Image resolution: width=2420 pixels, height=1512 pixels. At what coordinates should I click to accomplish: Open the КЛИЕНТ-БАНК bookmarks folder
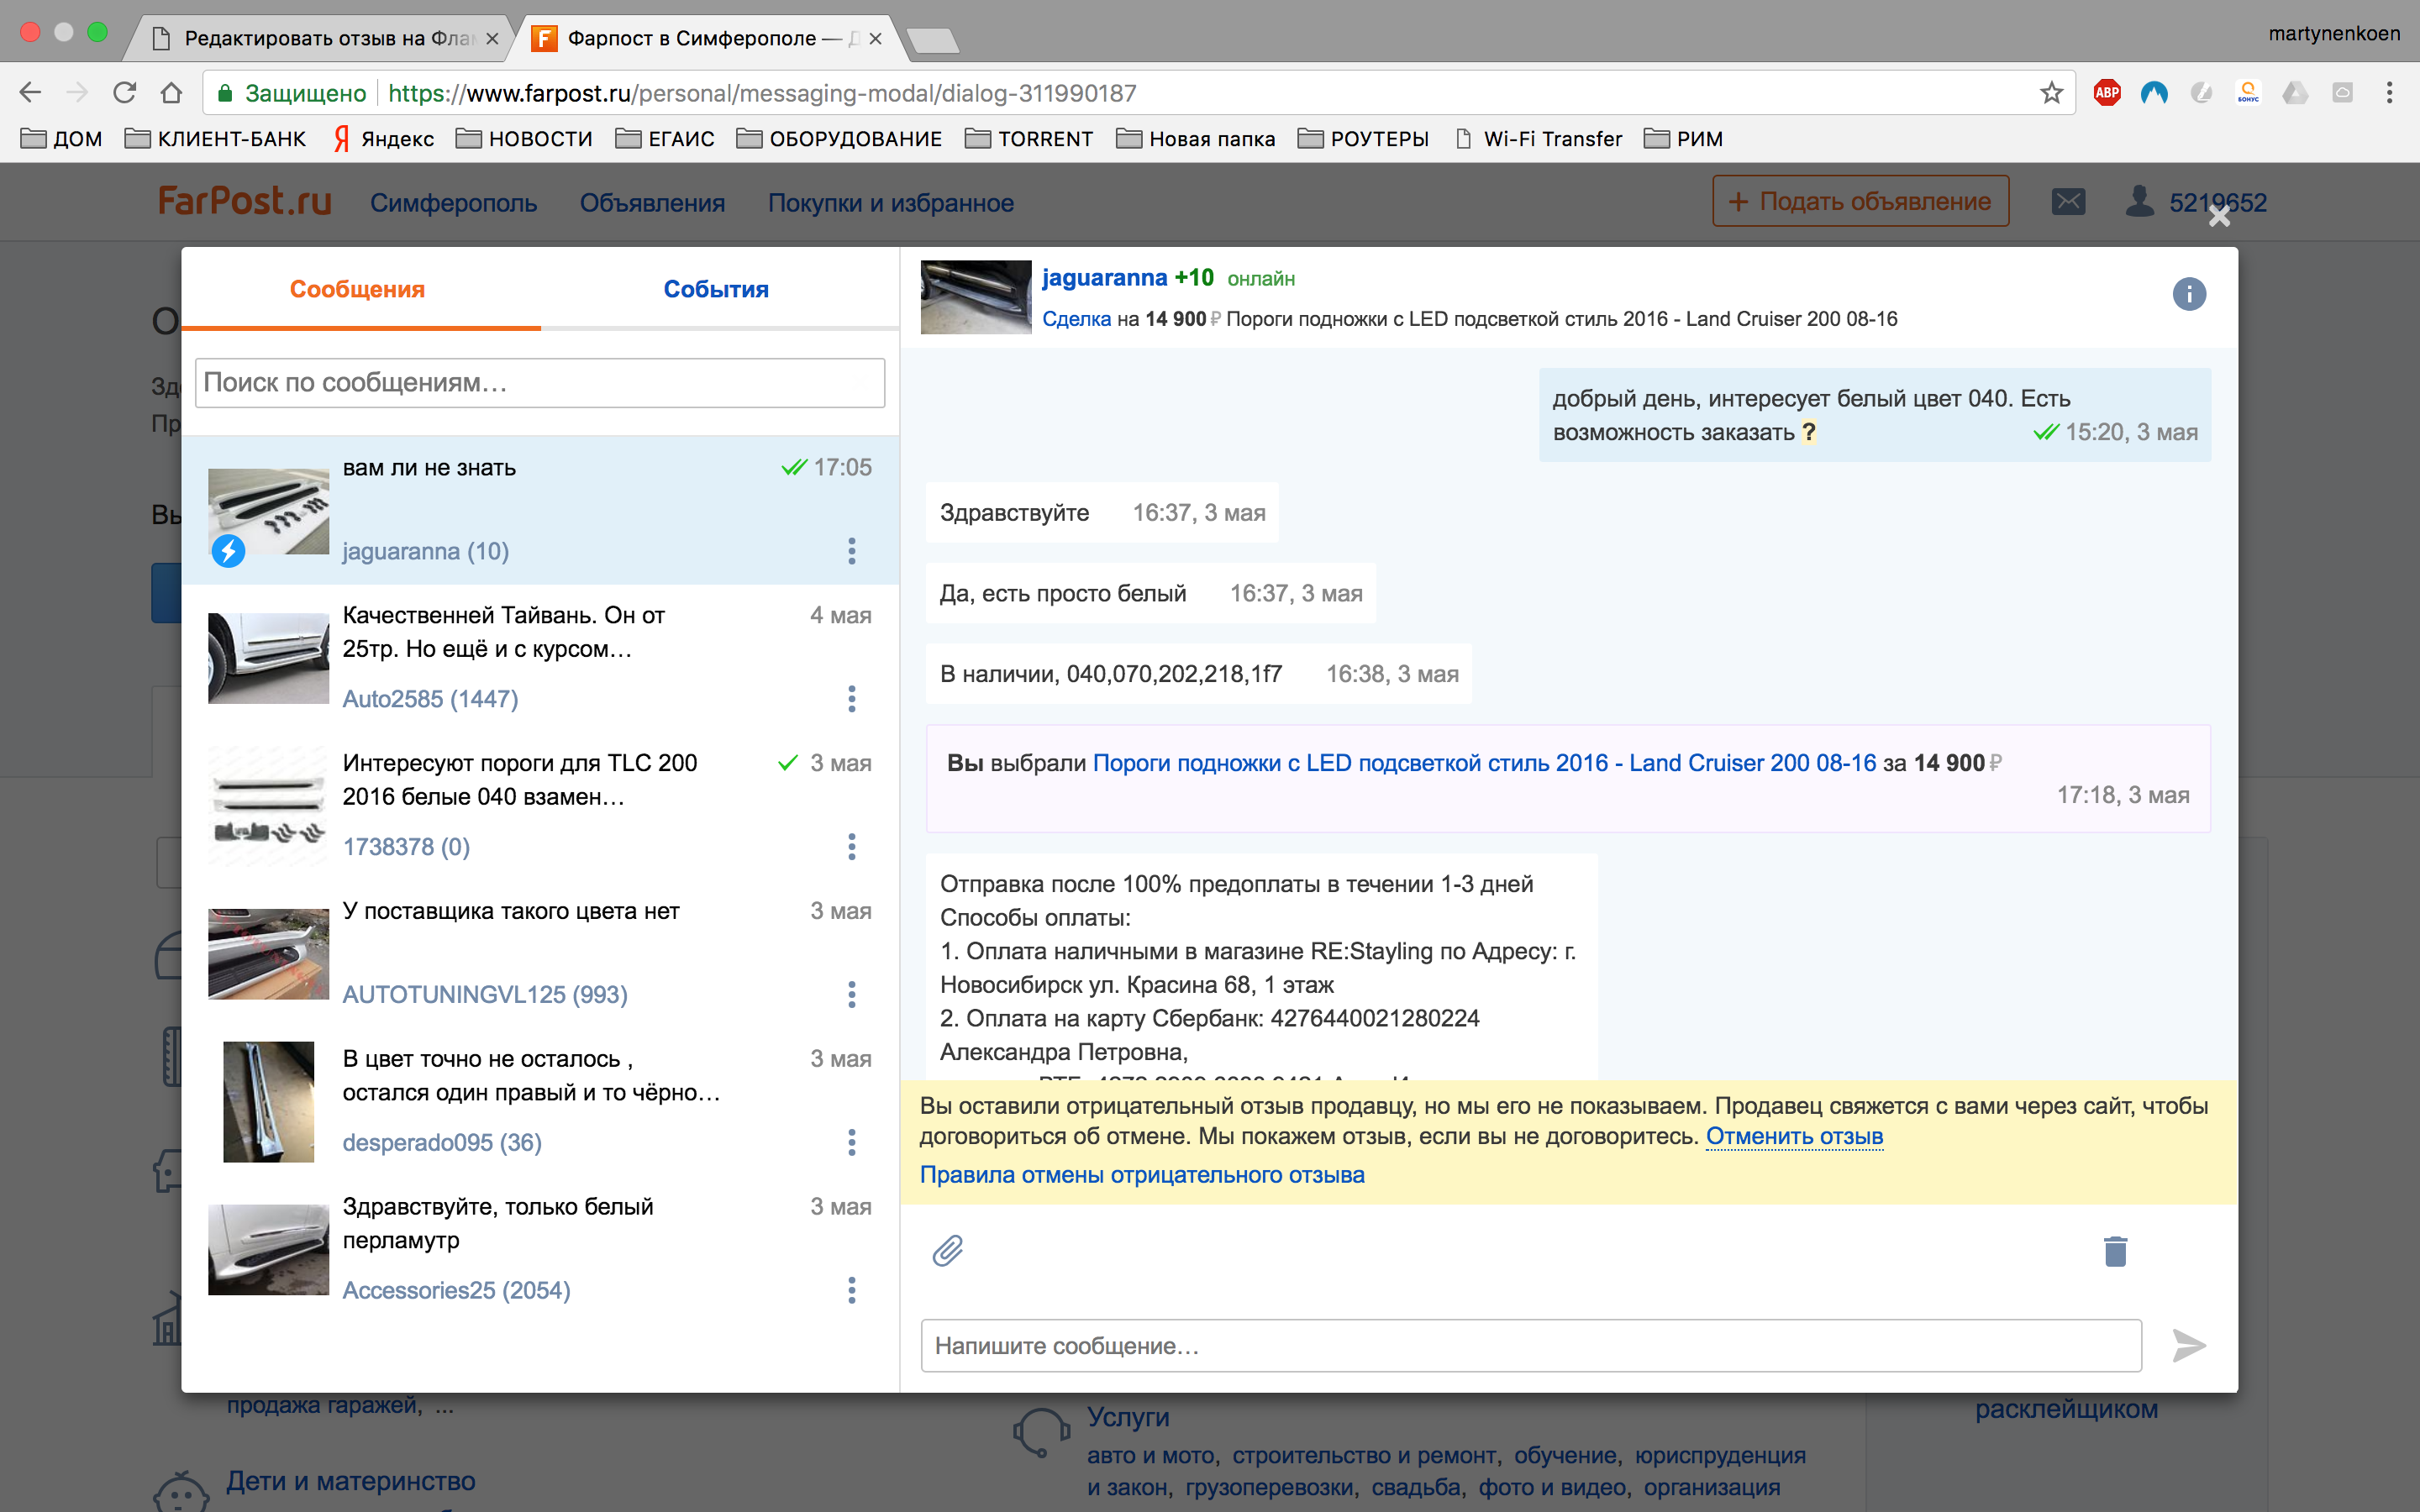point(215,139)
